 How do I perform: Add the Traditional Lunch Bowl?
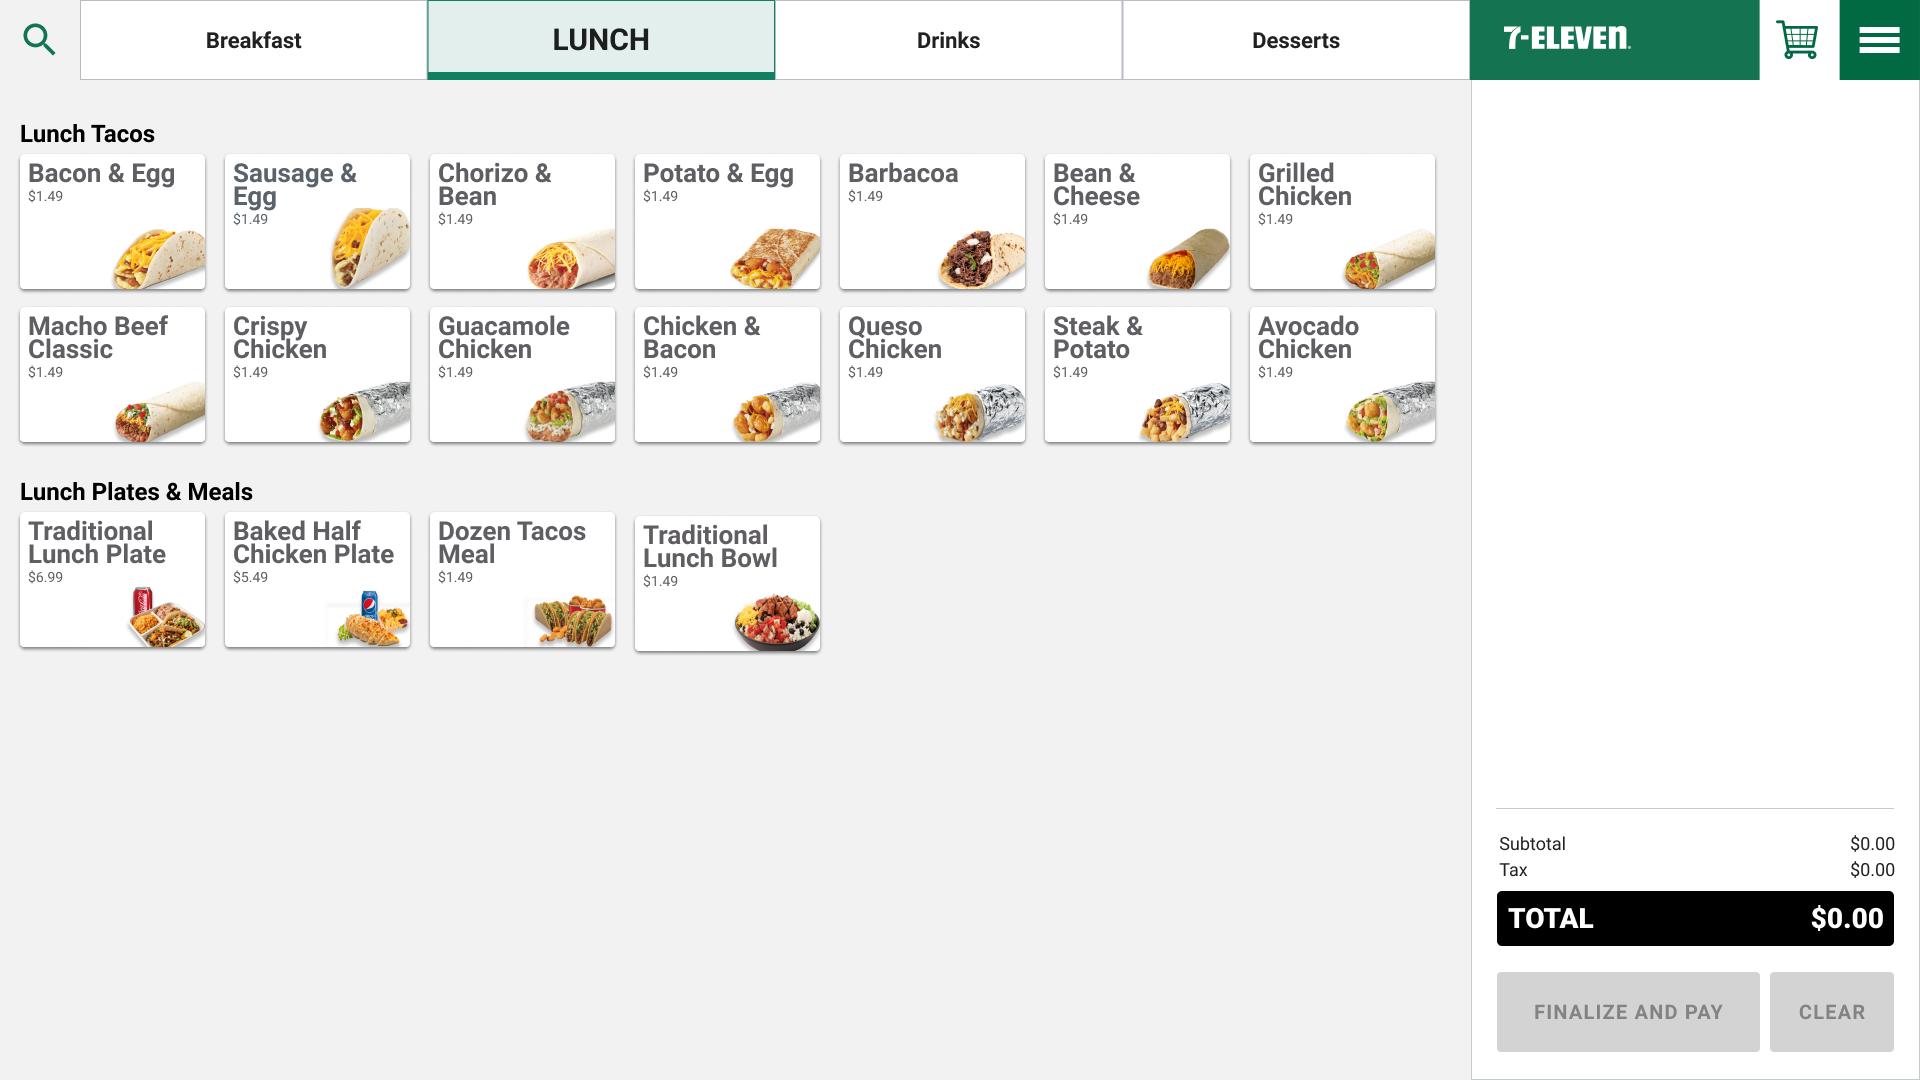point(728,584)
